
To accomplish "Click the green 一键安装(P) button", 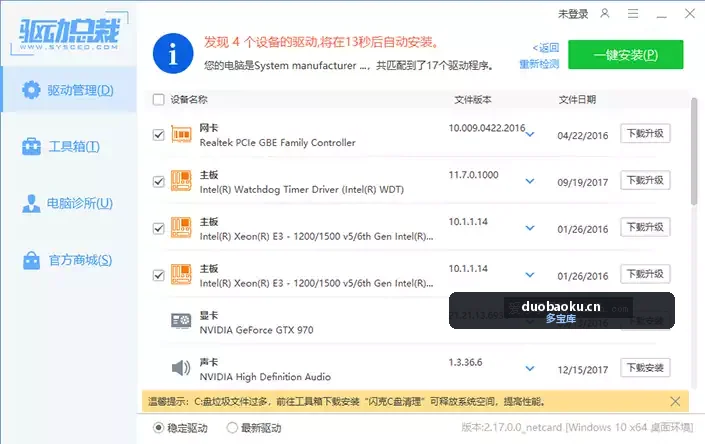I will pos(625,55).
